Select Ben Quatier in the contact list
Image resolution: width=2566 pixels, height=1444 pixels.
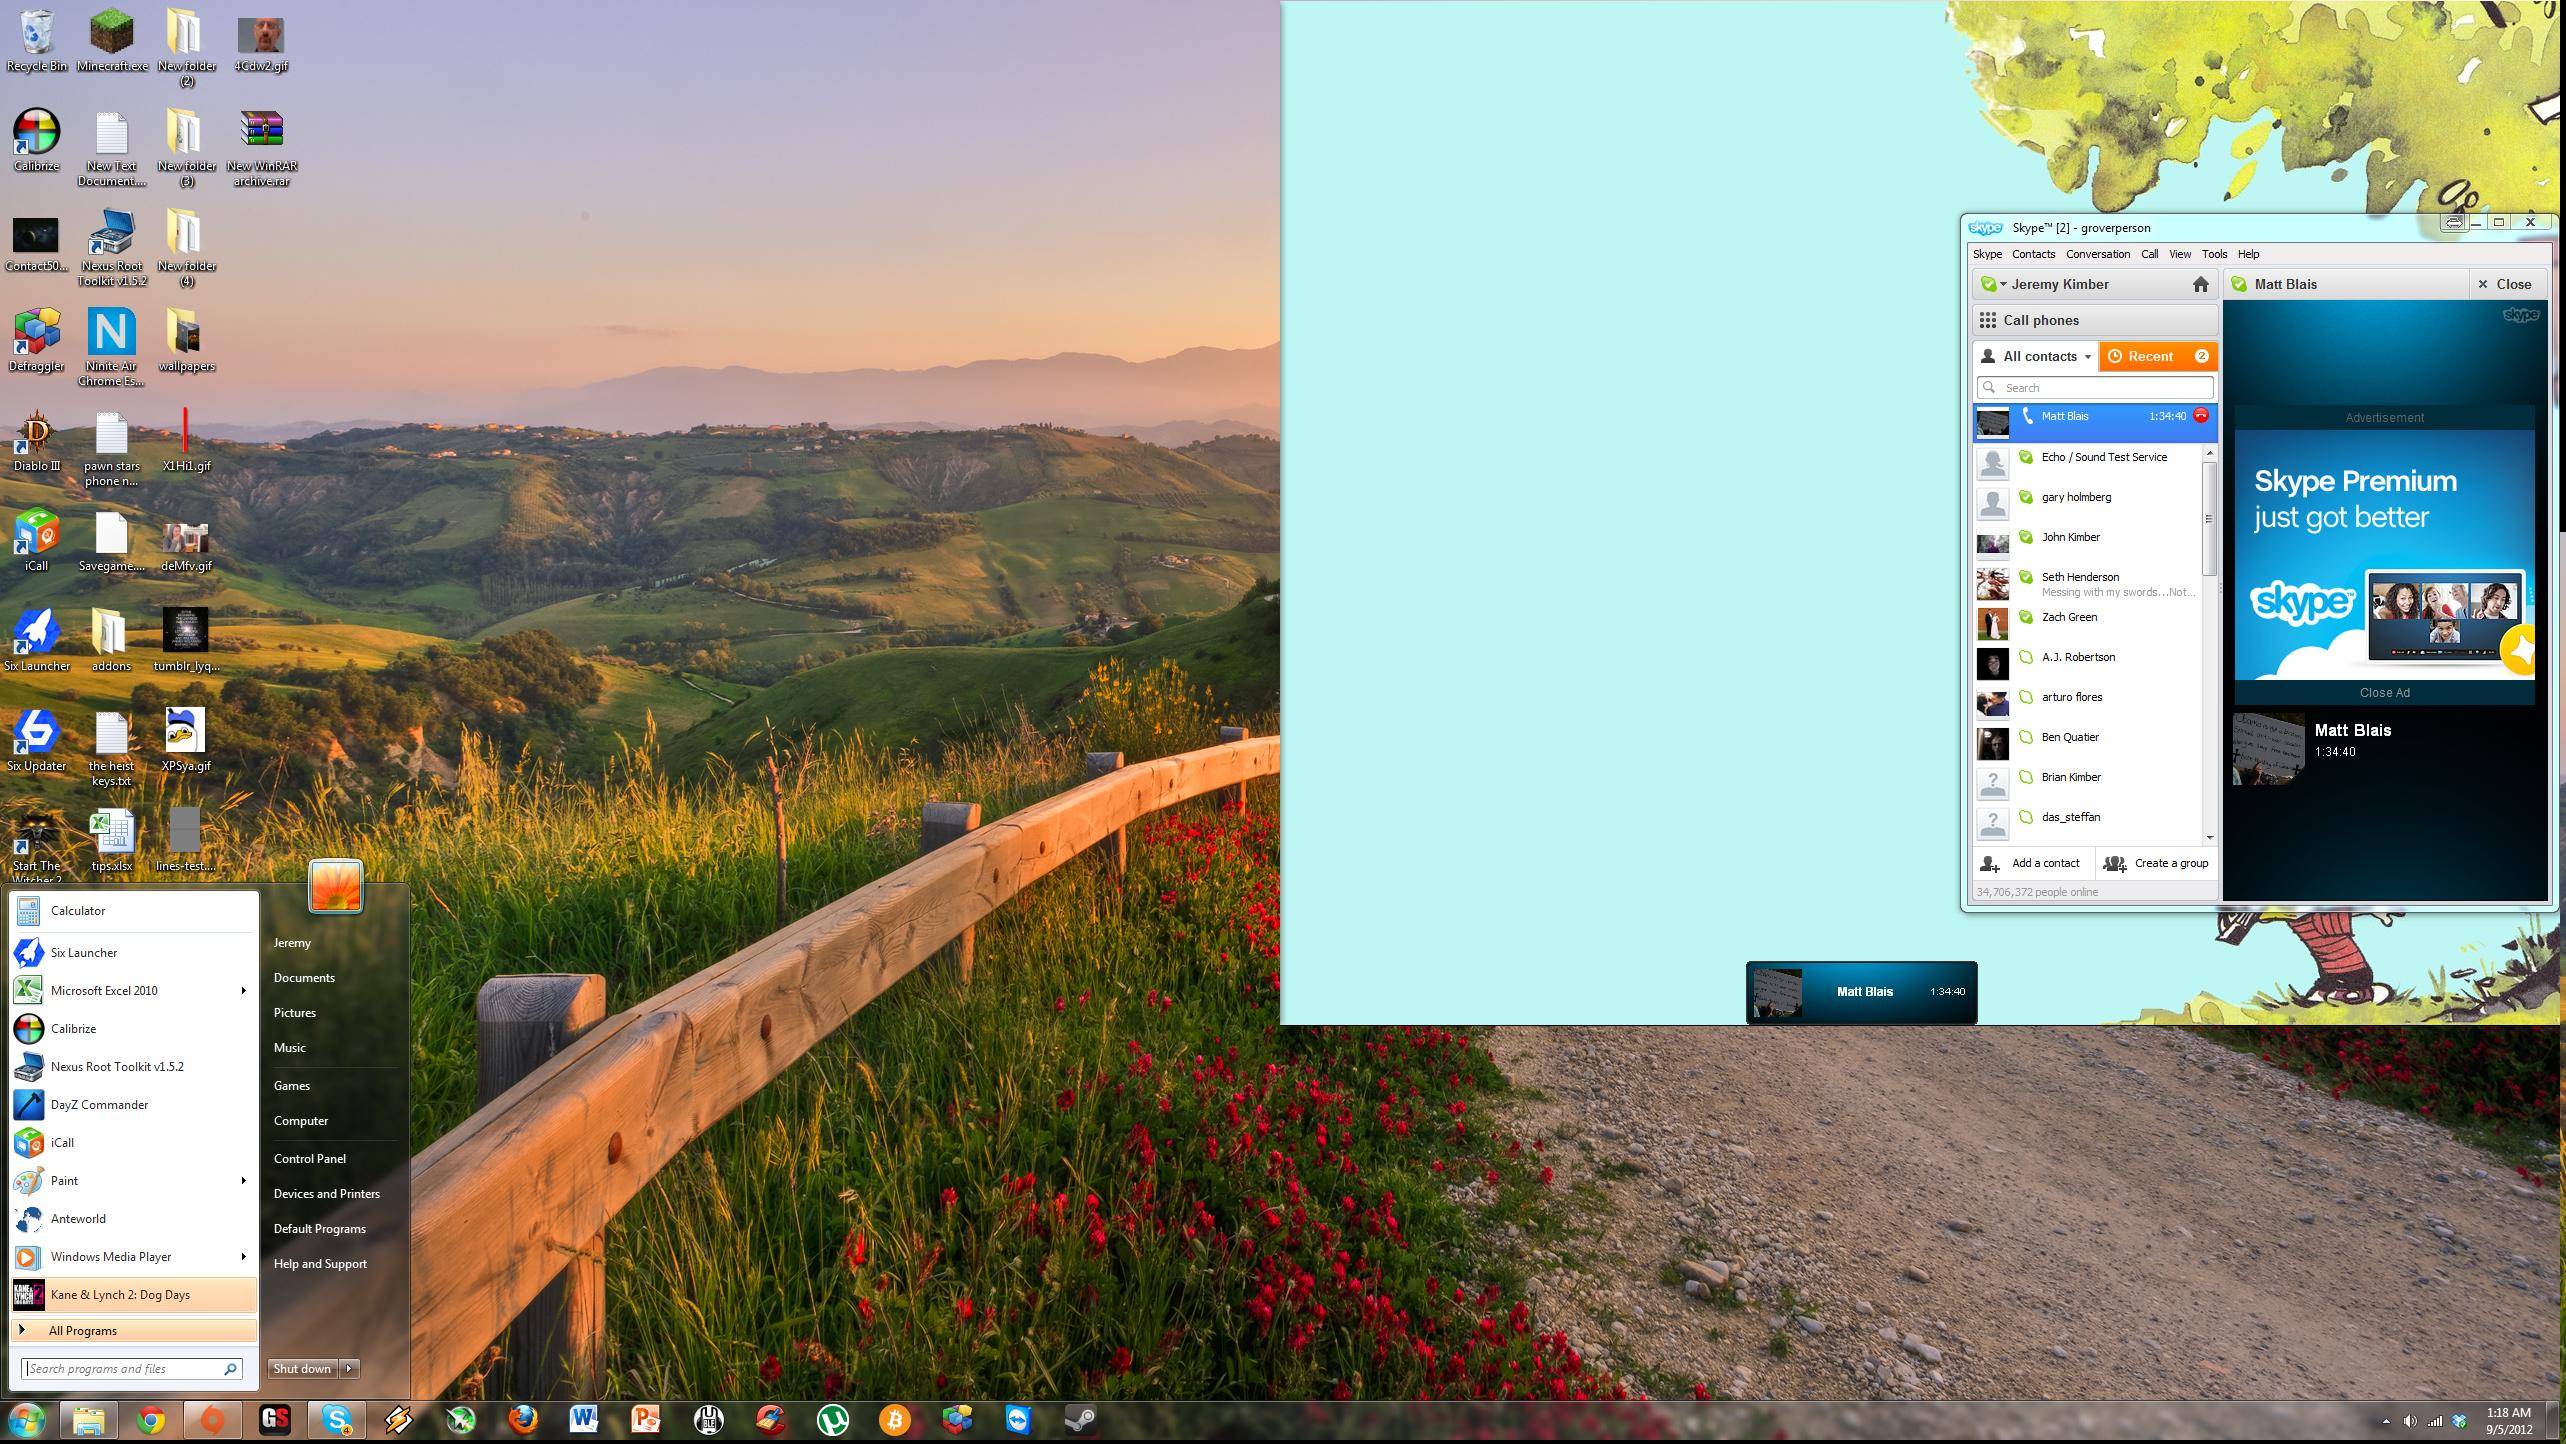pos(2088,742)
